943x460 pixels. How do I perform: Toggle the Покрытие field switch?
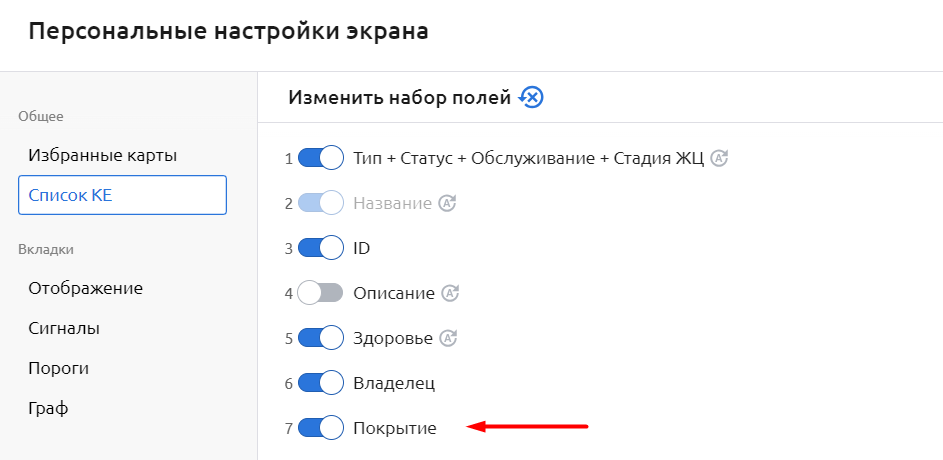click(321, 428)
